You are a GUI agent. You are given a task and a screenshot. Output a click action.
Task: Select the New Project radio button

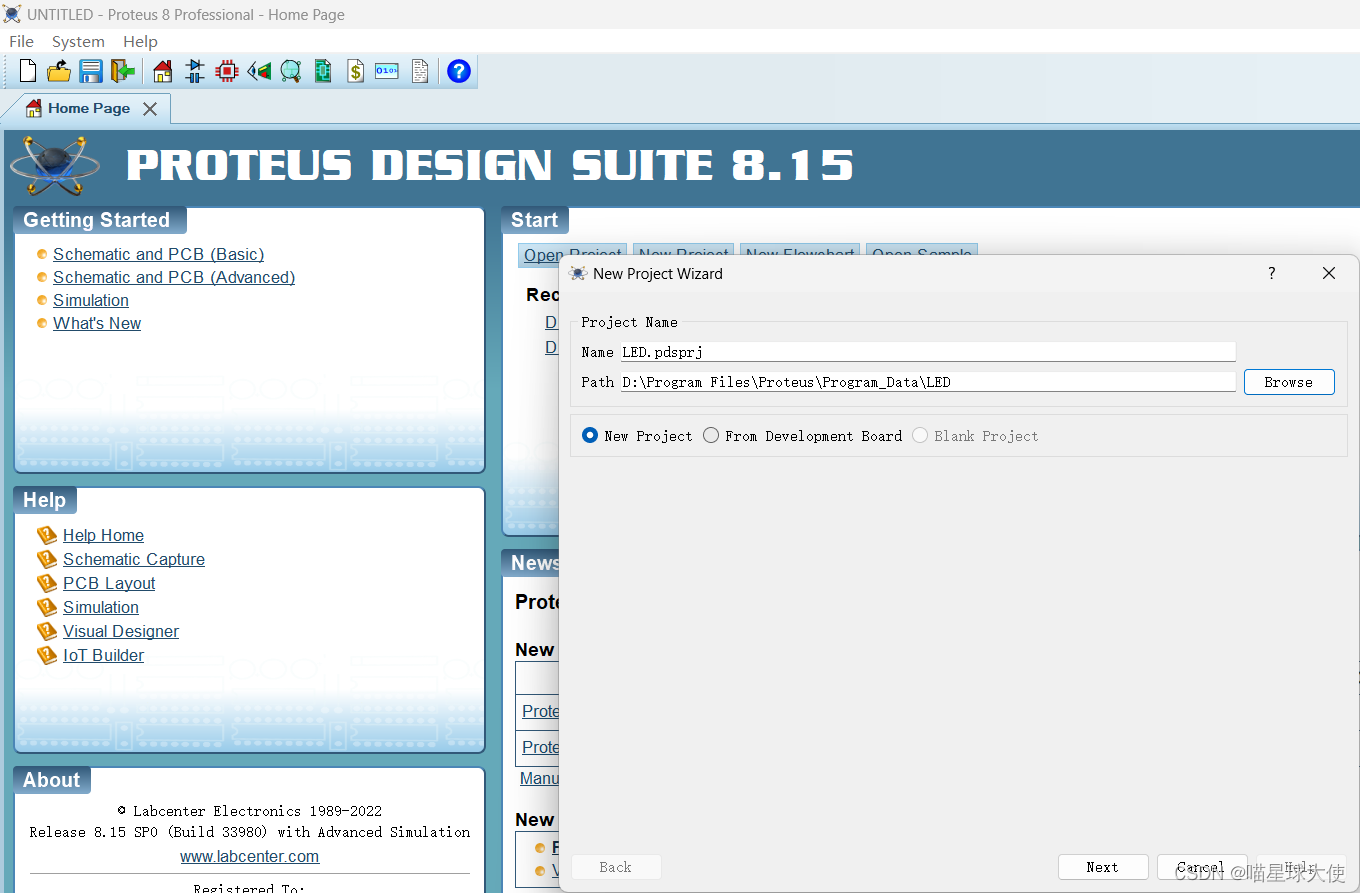coord(589,435)
